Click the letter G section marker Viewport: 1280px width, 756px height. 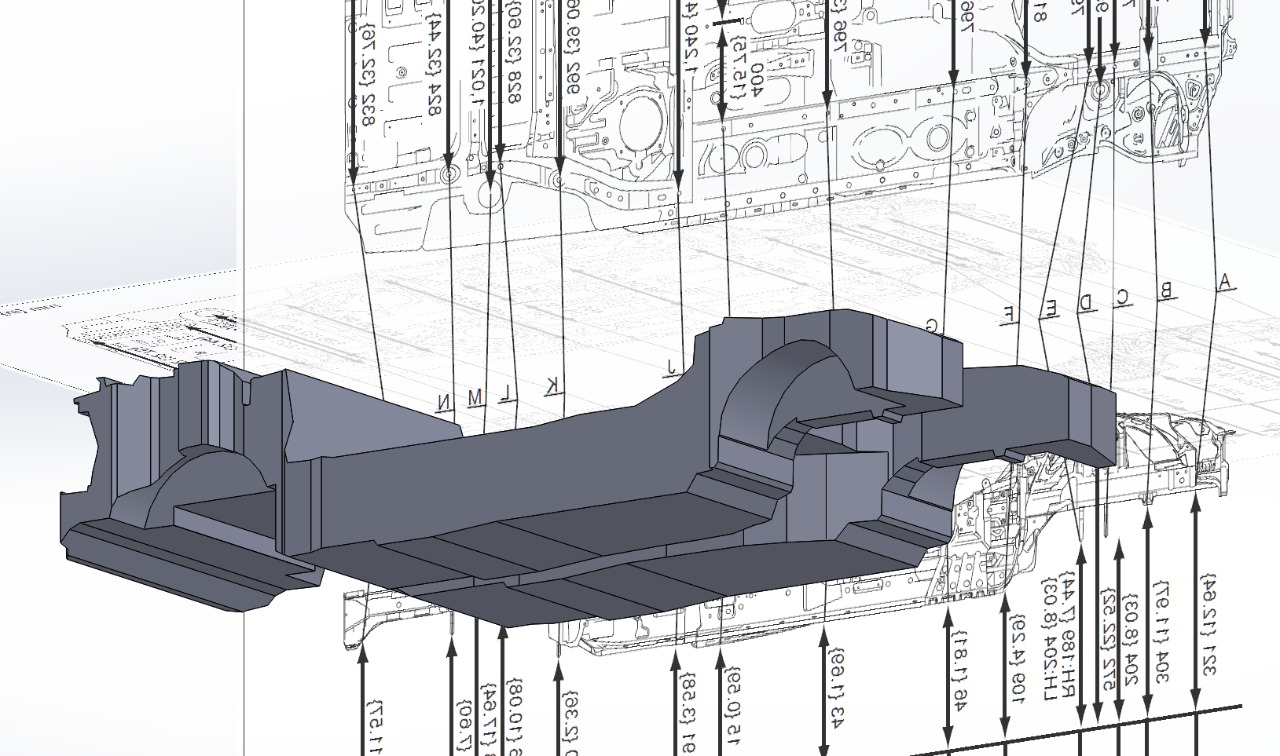(x=932, y=326)
